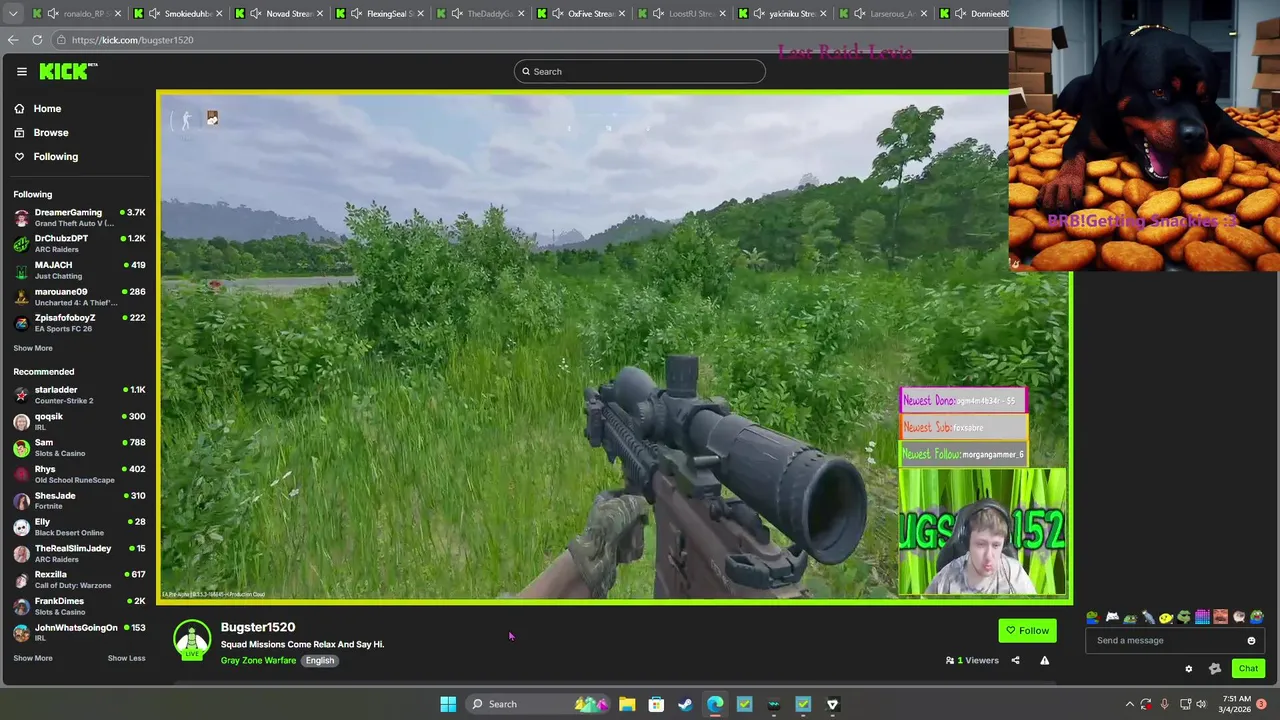Viewport: 1280px width, 720px height.
Task: Open FrankDimes channel
Action: pyautogui.click(x=80, y=606)
